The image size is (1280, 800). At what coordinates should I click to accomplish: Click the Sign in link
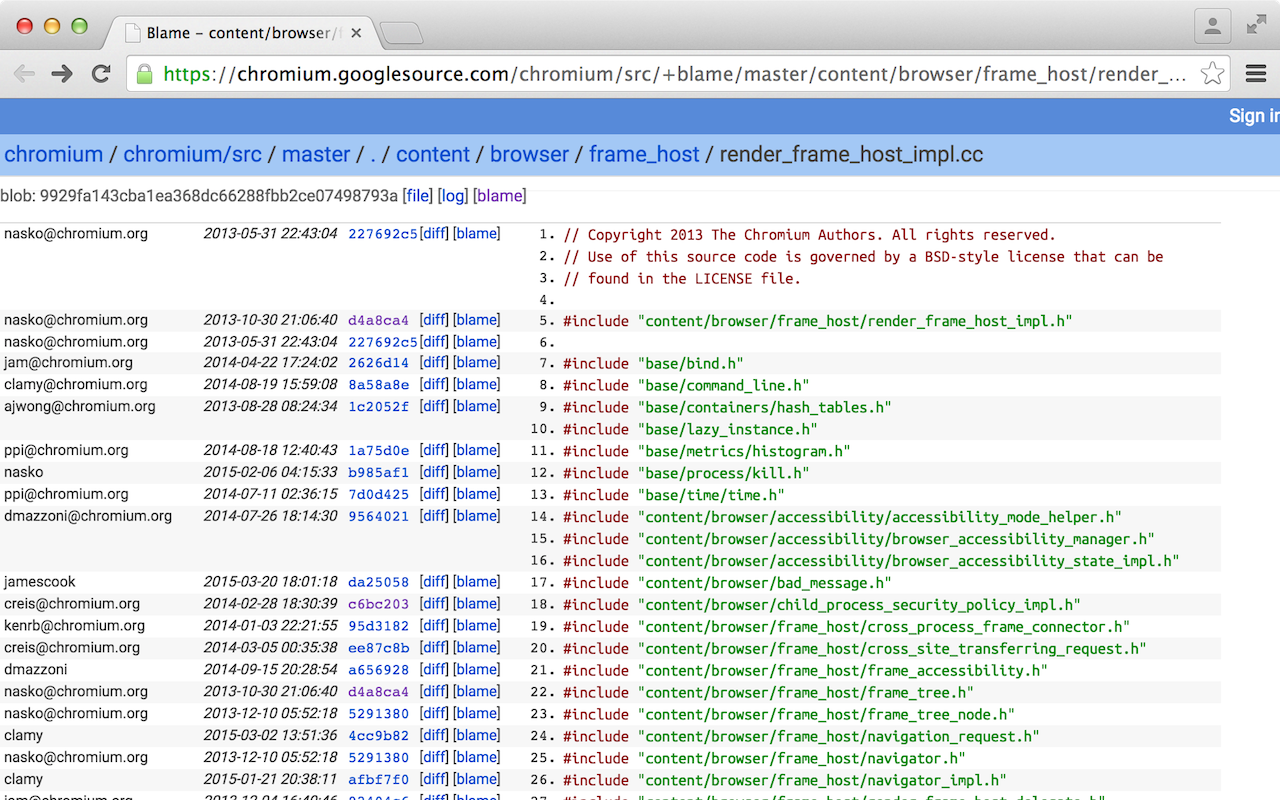(x=1254, y=116)
